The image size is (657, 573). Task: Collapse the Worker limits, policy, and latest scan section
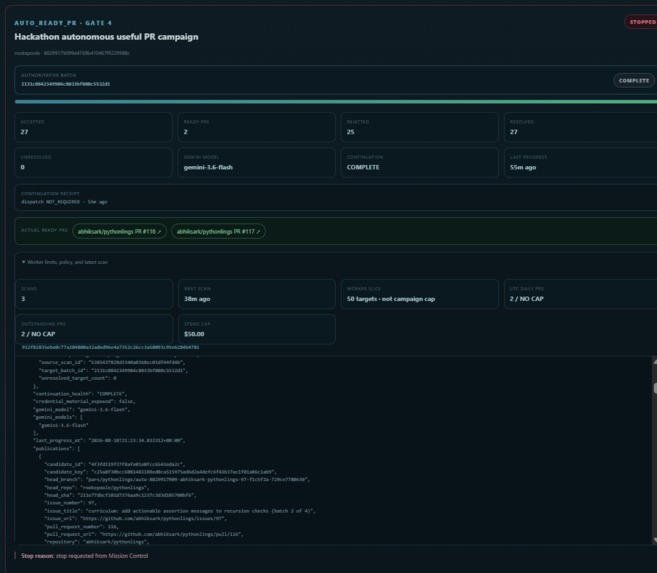pyautogui.click(x=65, y=262)
